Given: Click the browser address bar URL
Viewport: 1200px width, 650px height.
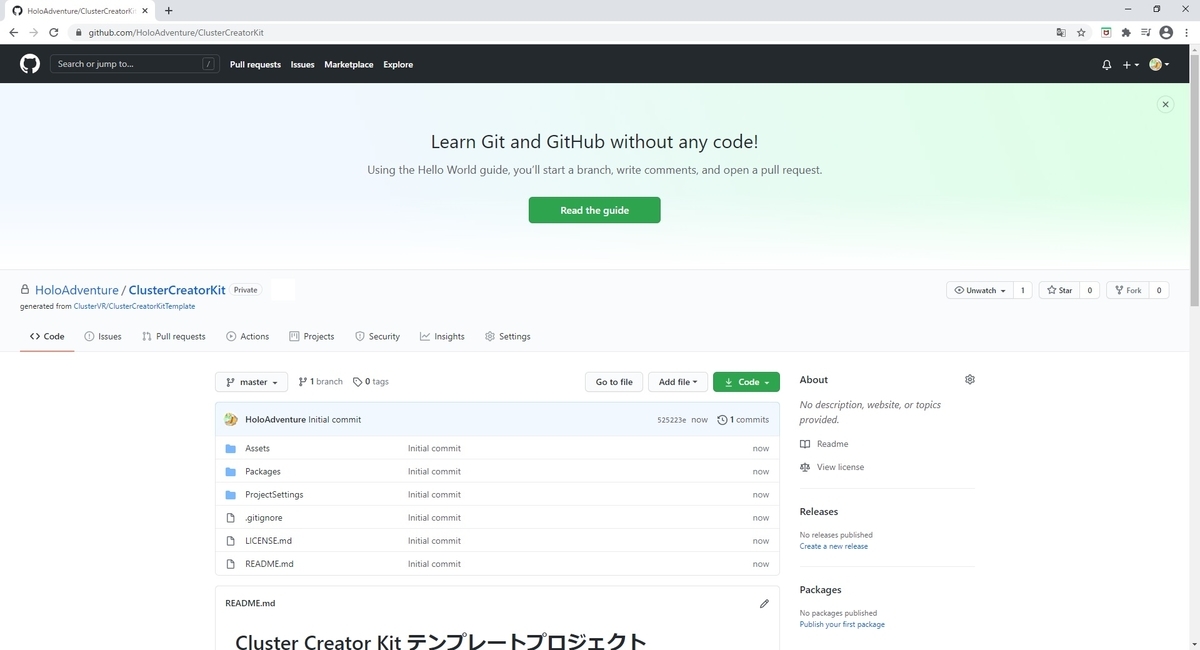Looking at the screenshot, I should (x=175, y=32).
